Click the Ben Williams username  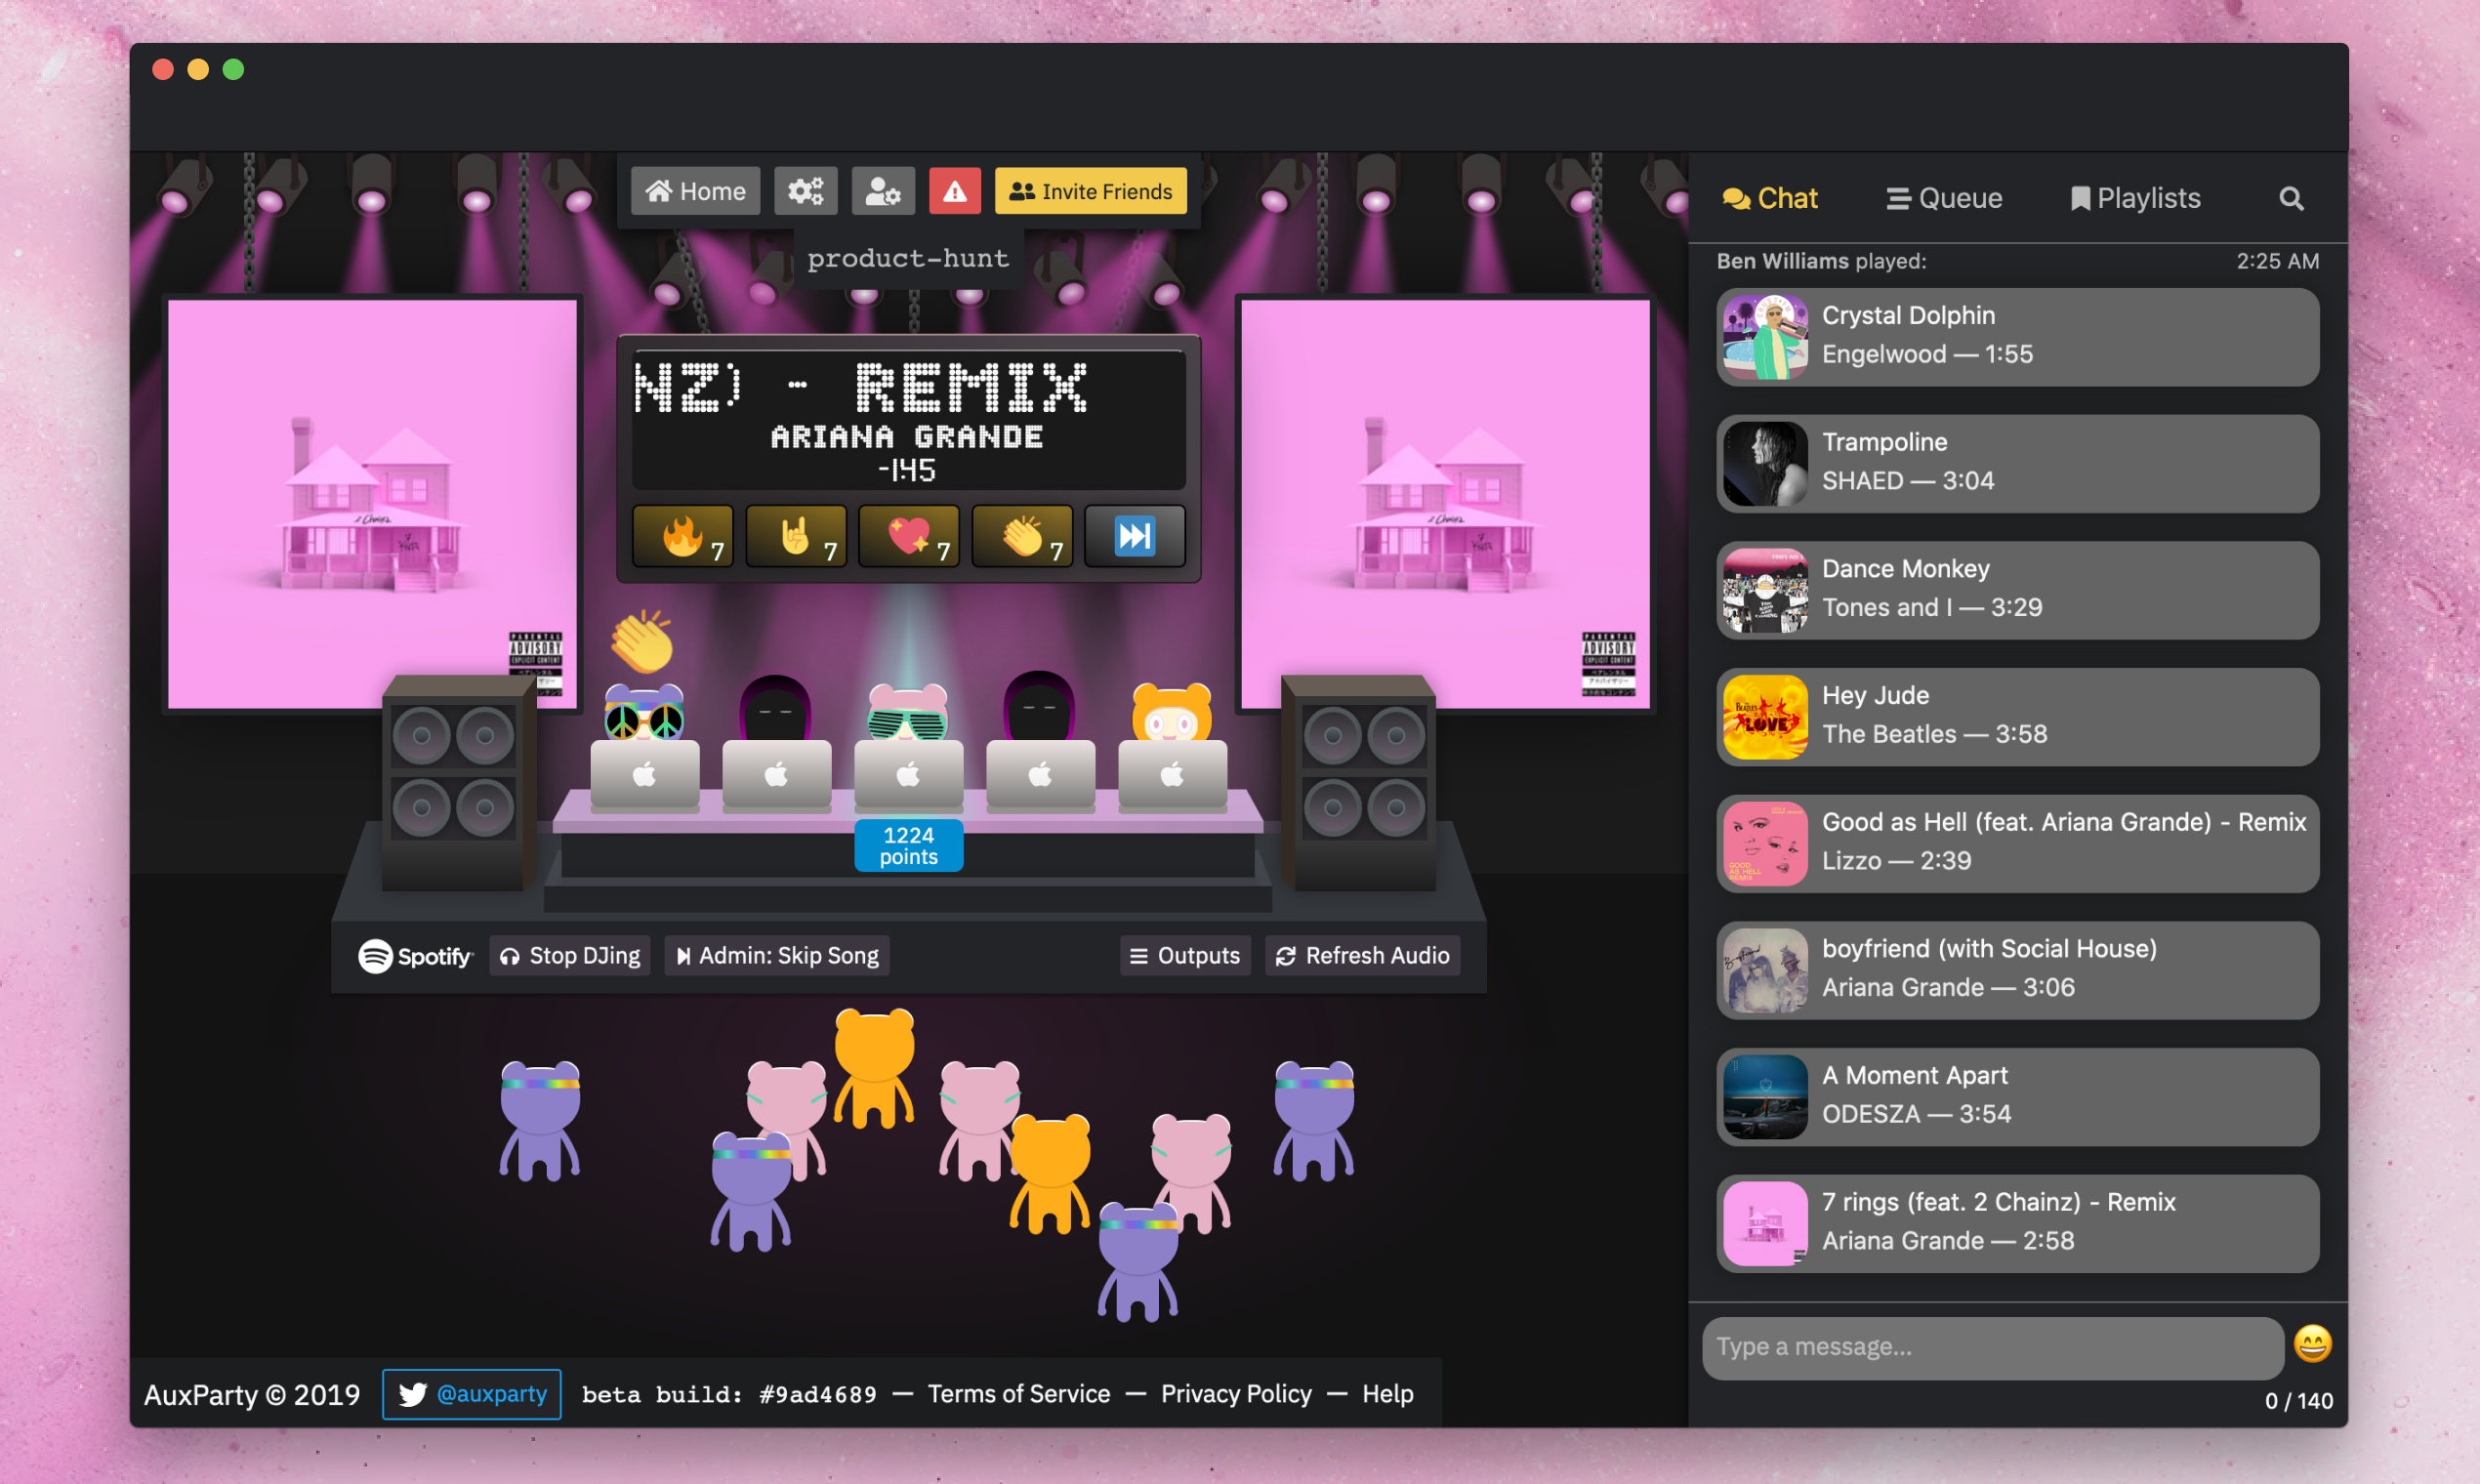pos(1782,261)
